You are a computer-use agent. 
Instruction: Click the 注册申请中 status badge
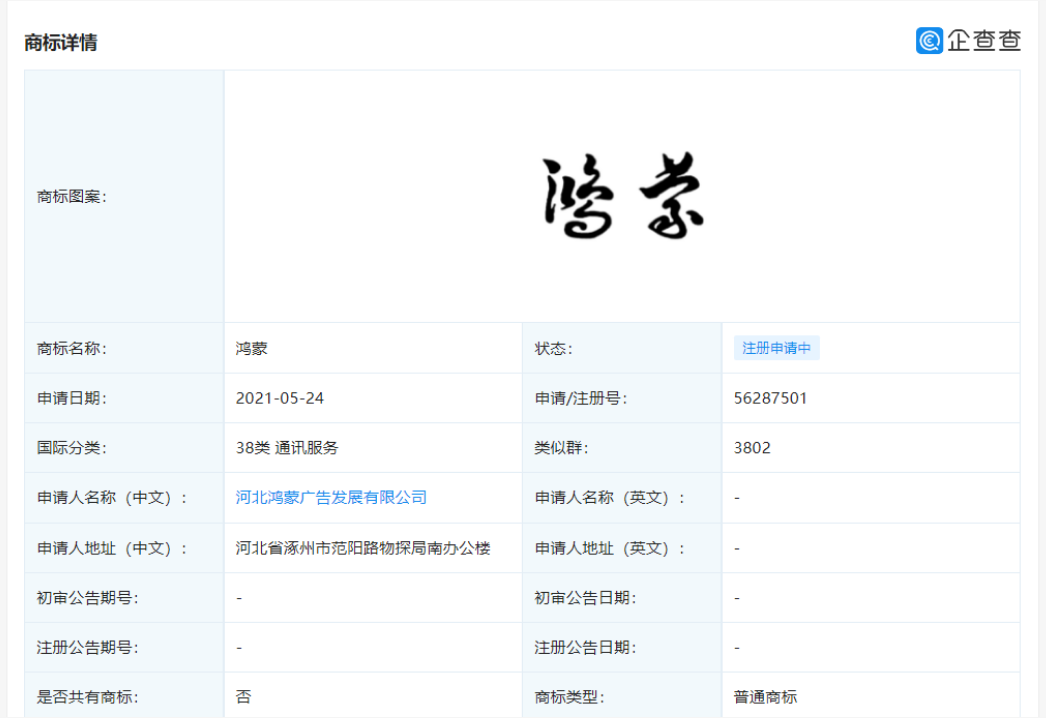coord(776,348)
